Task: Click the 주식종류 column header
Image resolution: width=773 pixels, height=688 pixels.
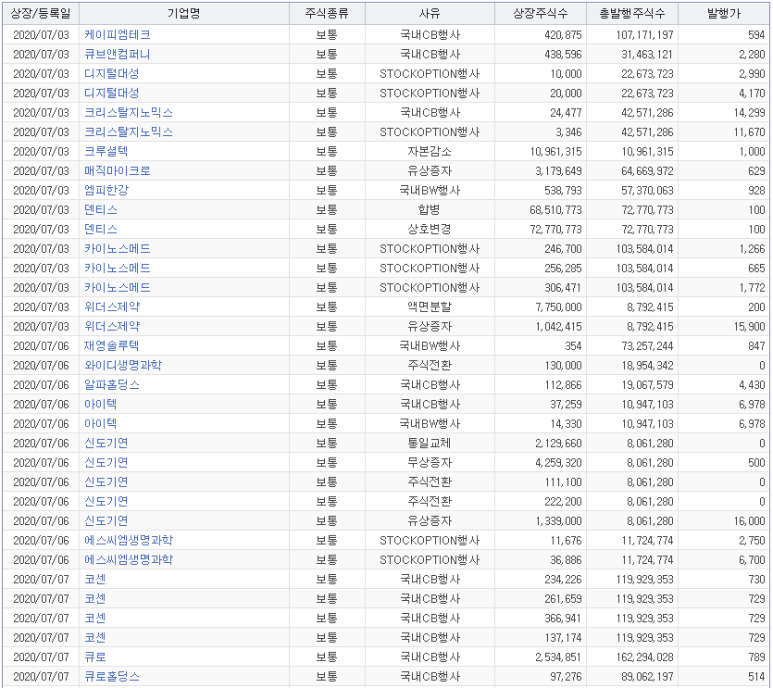Action: pyautogui.click(x=327, y=13)
